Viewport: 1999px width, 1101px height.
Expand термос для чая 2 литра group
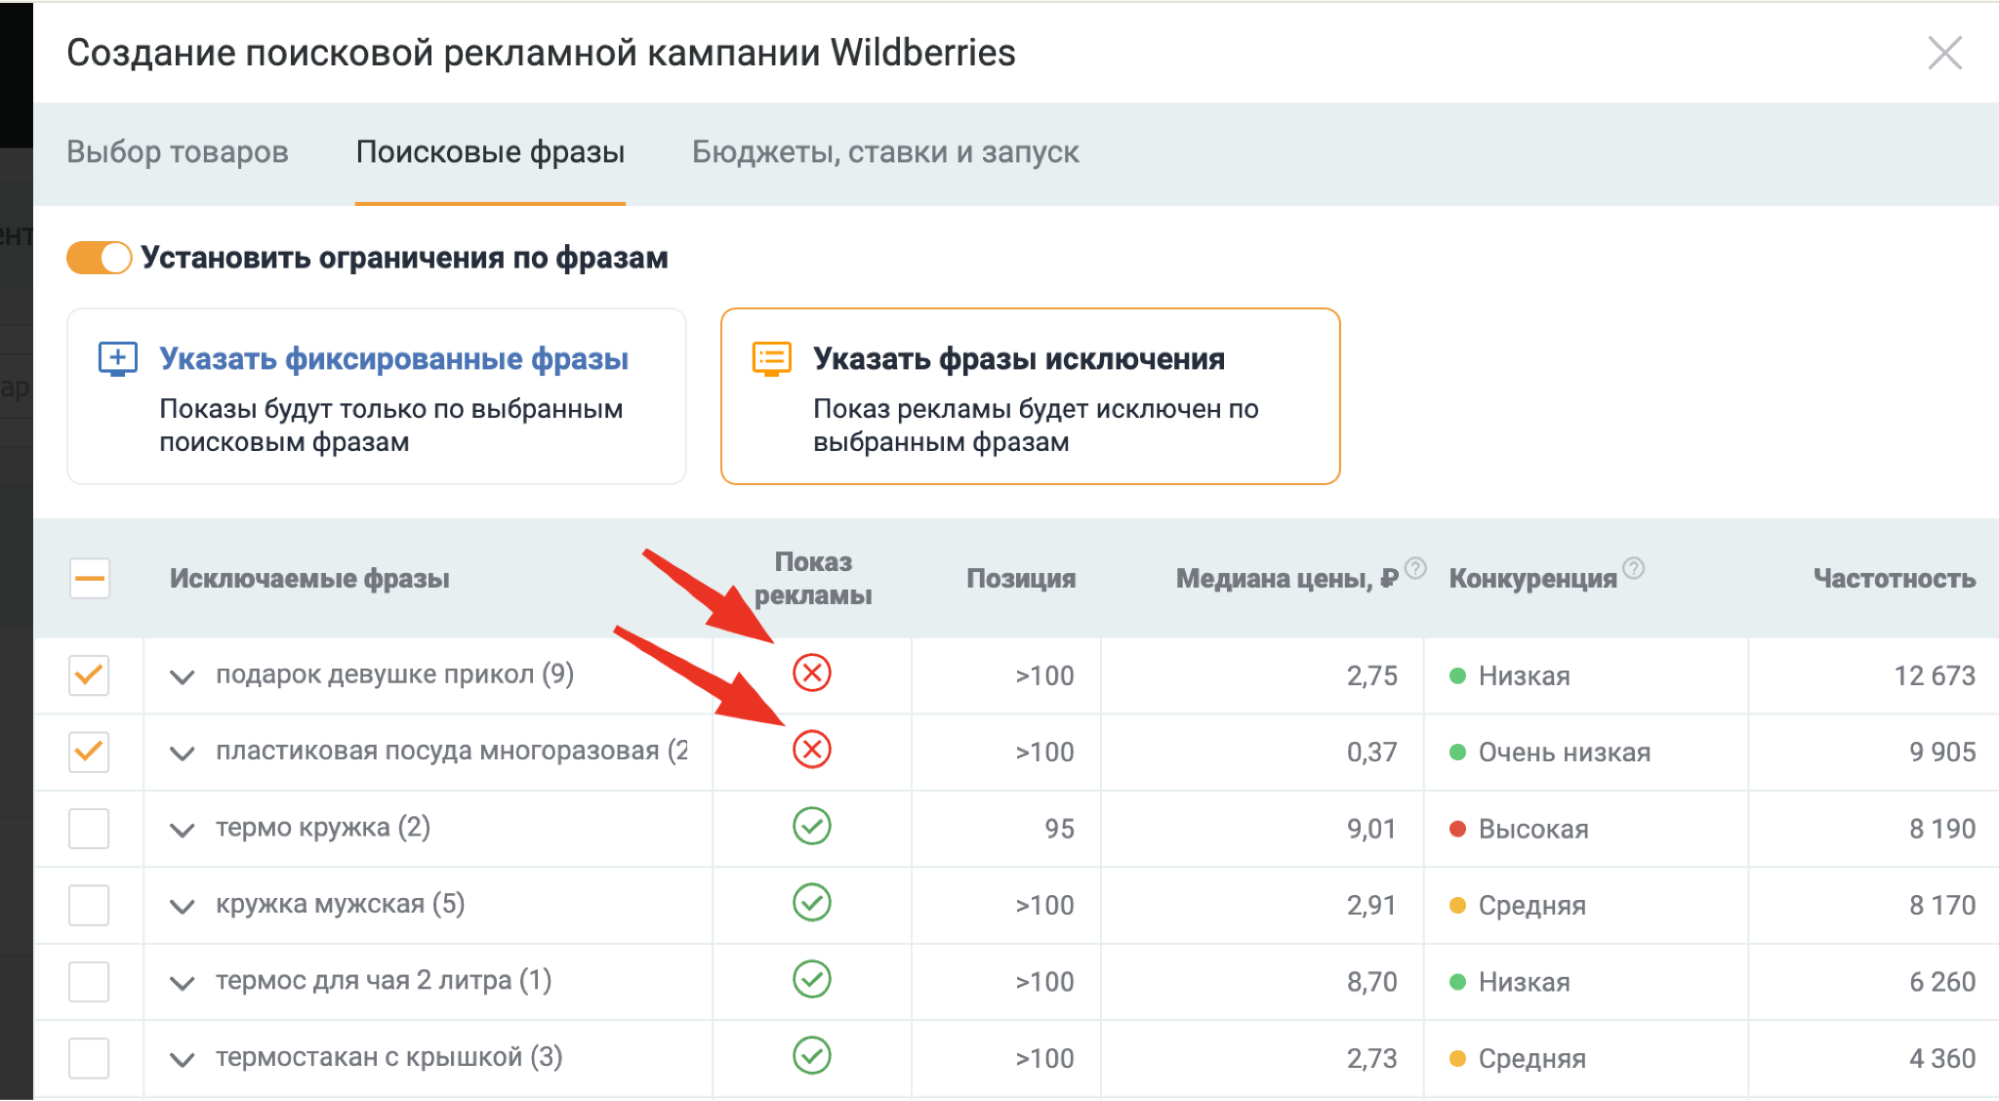(x=182, y=983)
